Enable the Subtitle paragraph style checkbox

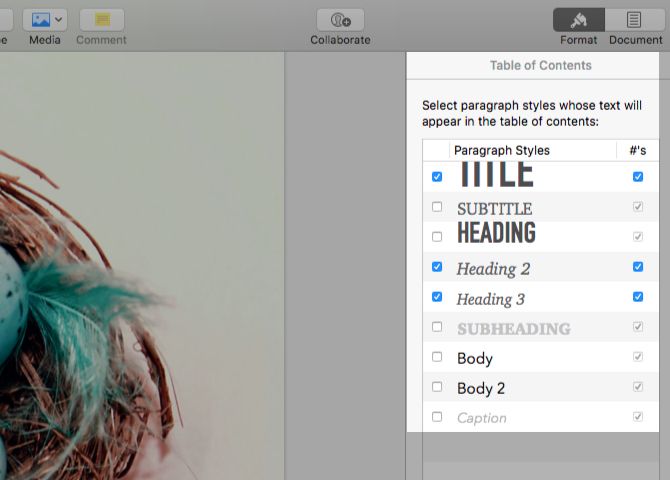tap(437, 207)
